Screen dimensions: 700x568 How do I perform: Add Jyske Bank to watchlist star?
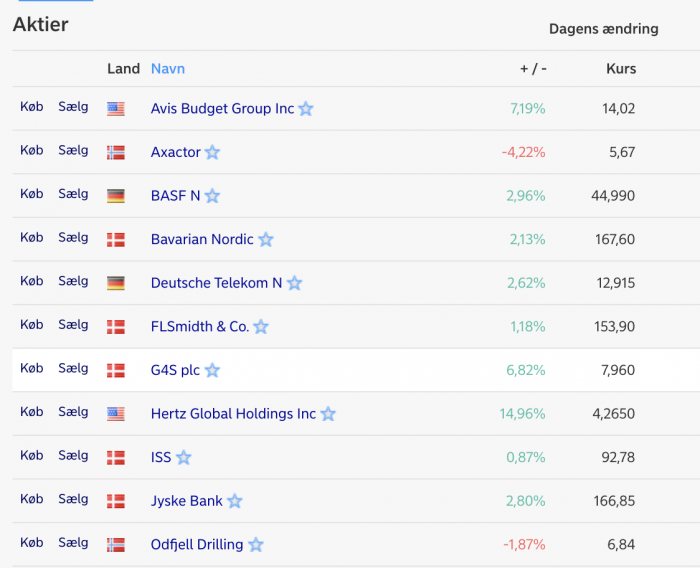(x=235, y=501)
